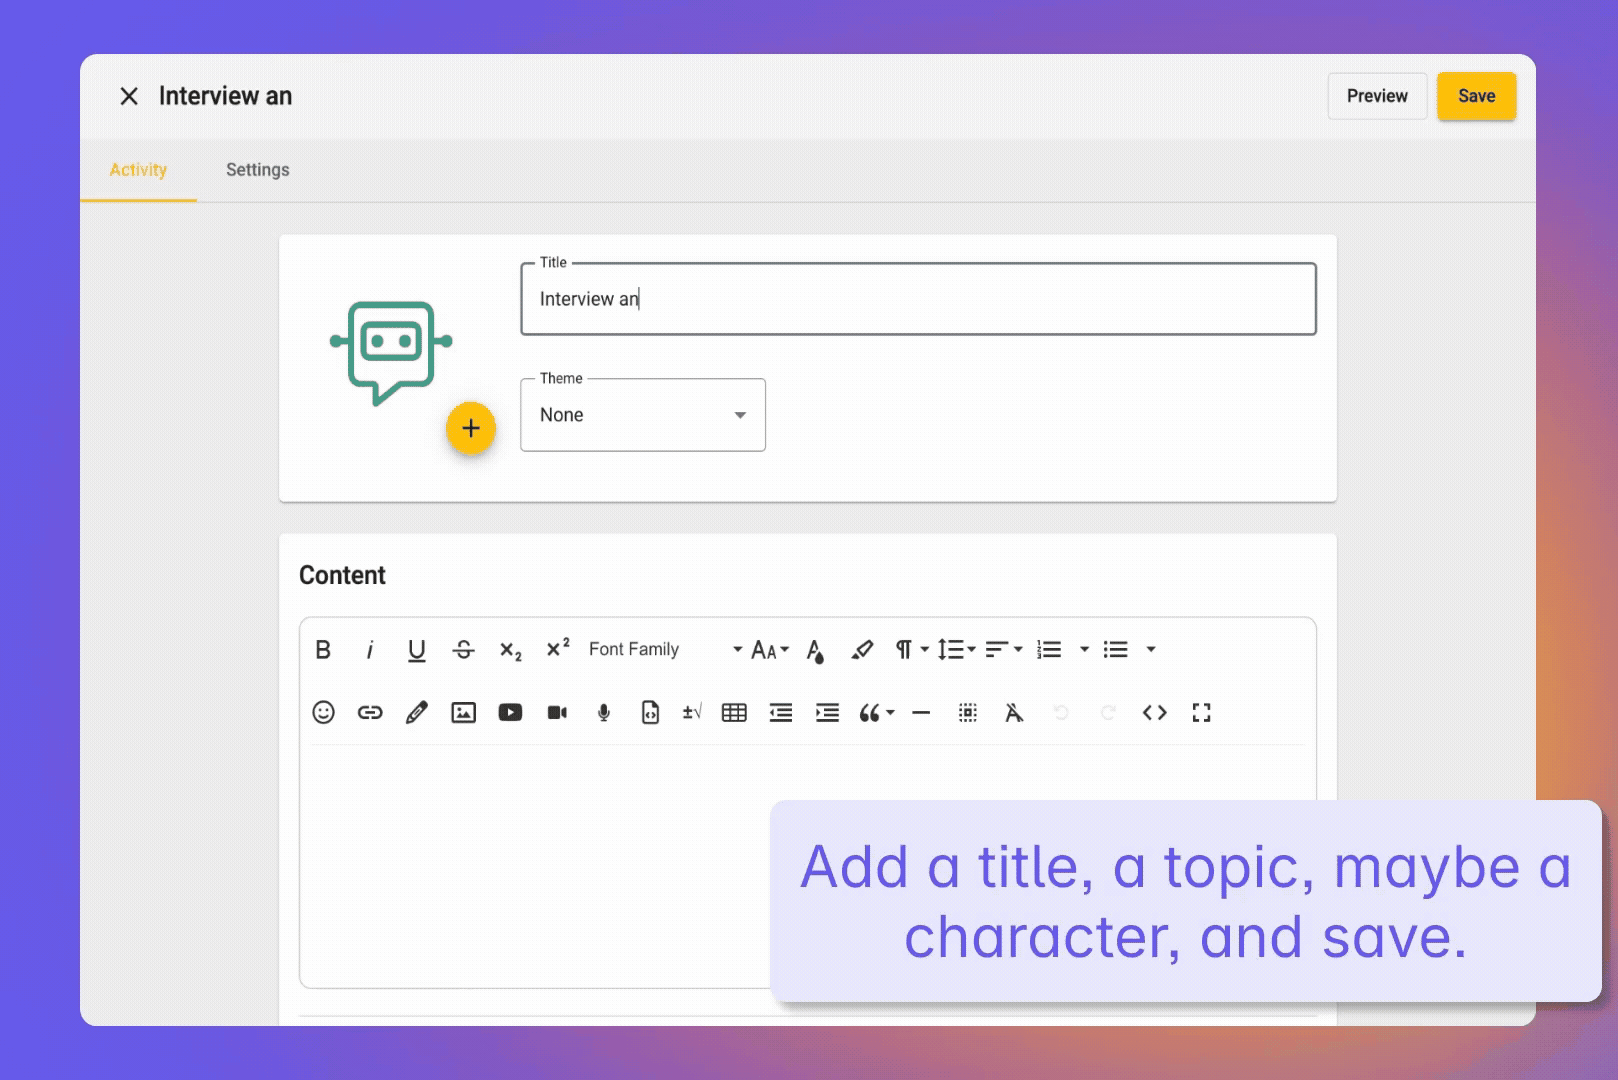1618x1080 pixels.
Task: Open the Font Family dropdown
Action: pyautogui.click(x=665, y=650)
